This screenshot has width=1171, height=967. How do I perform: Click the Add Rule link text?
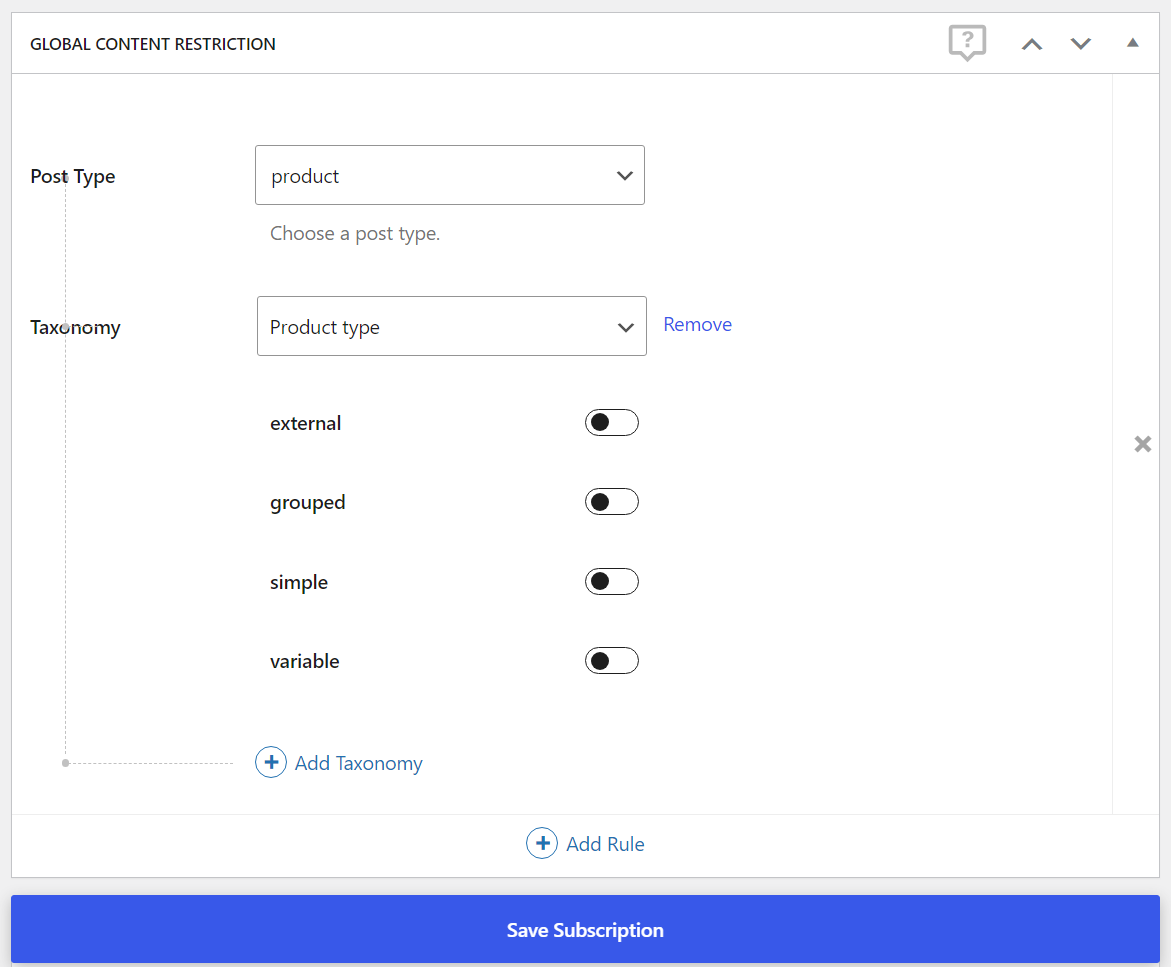point(605,844)
